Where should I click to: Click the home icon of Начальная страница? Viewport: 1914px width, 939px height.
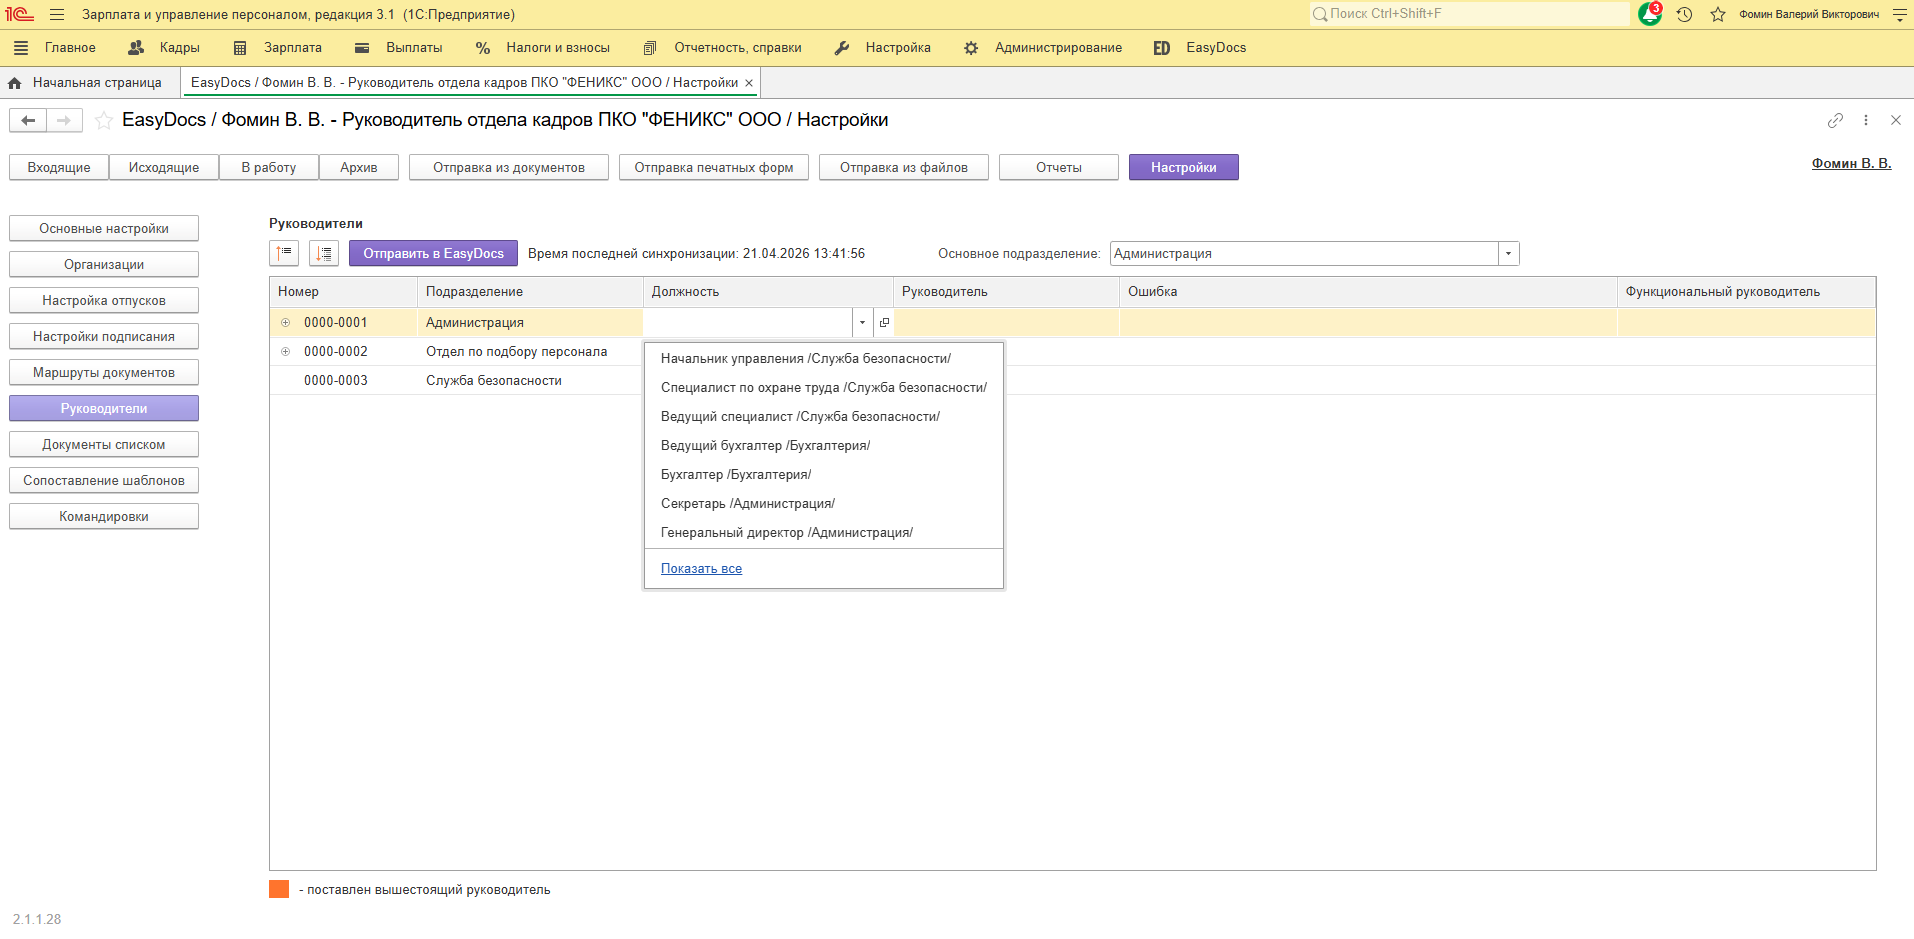coord(15,83)
